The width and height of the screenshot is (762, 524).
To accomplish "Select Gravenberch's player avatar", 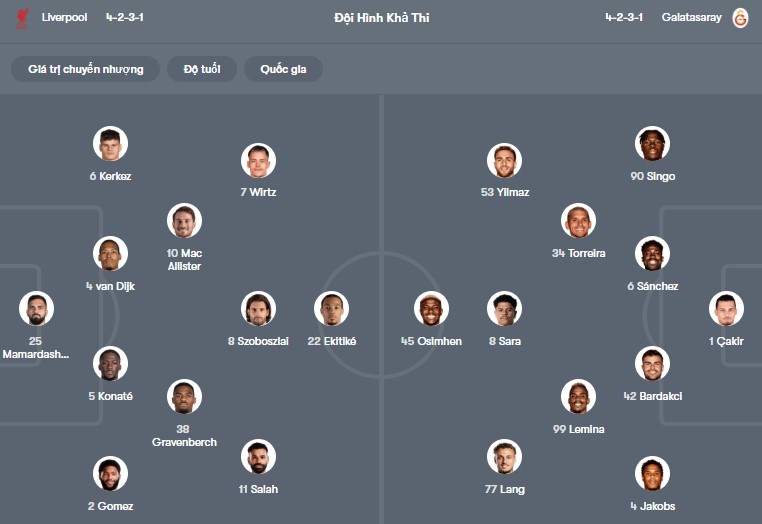I will (x=184, y=397).
